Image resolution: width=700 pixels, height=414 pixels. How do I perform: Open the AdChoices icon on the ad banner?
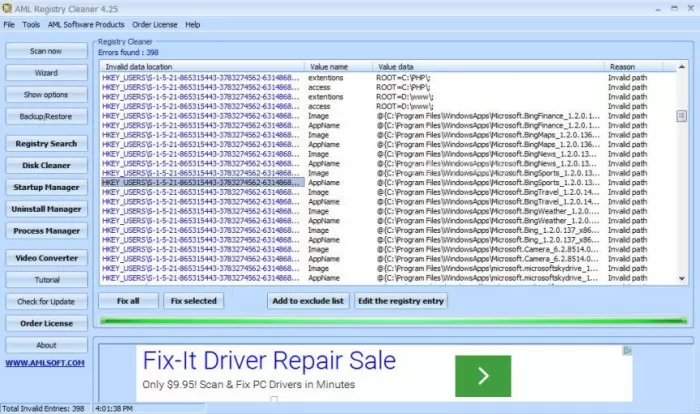pos(627,351)
